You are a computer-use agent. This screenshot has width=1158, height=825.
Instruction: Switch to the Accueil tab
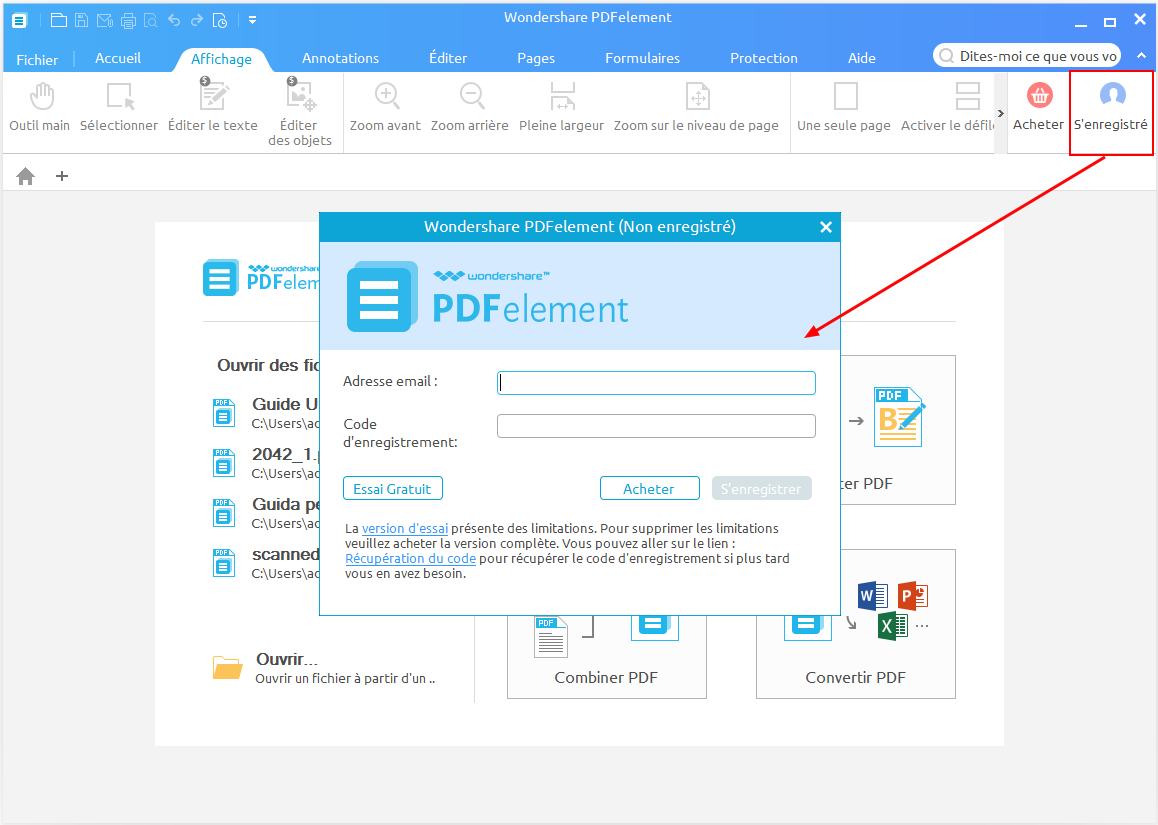point(118,58)
